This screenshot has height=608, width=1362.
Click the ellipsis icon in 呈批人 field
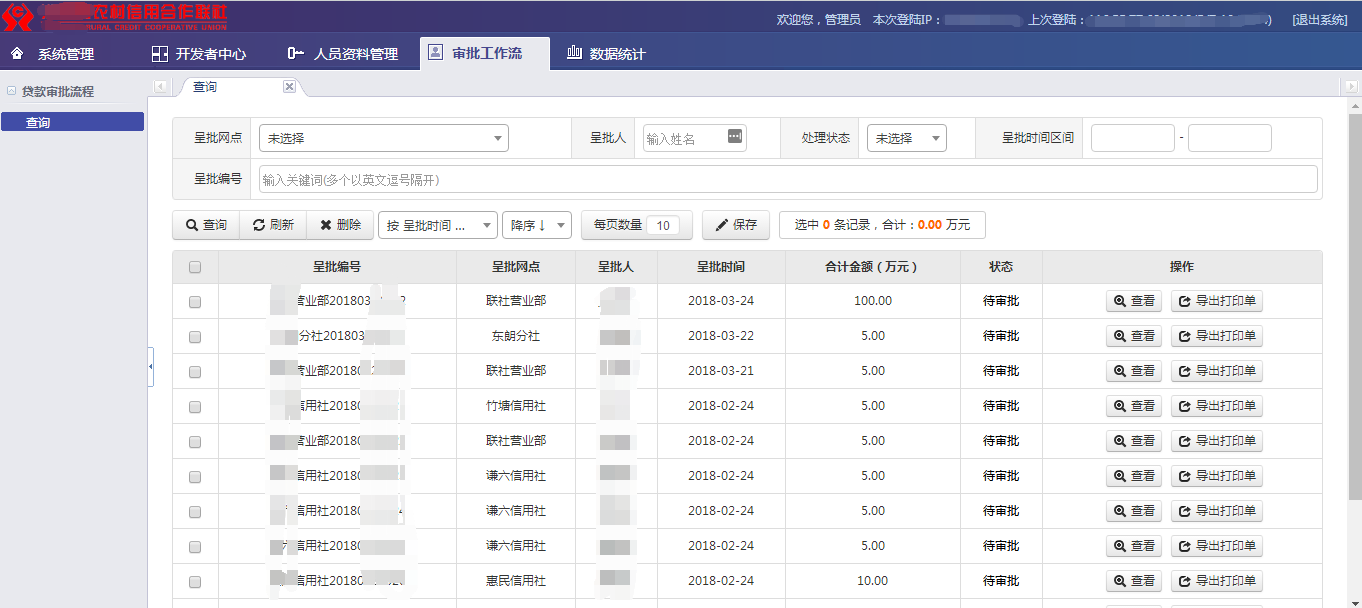[735, 137]
